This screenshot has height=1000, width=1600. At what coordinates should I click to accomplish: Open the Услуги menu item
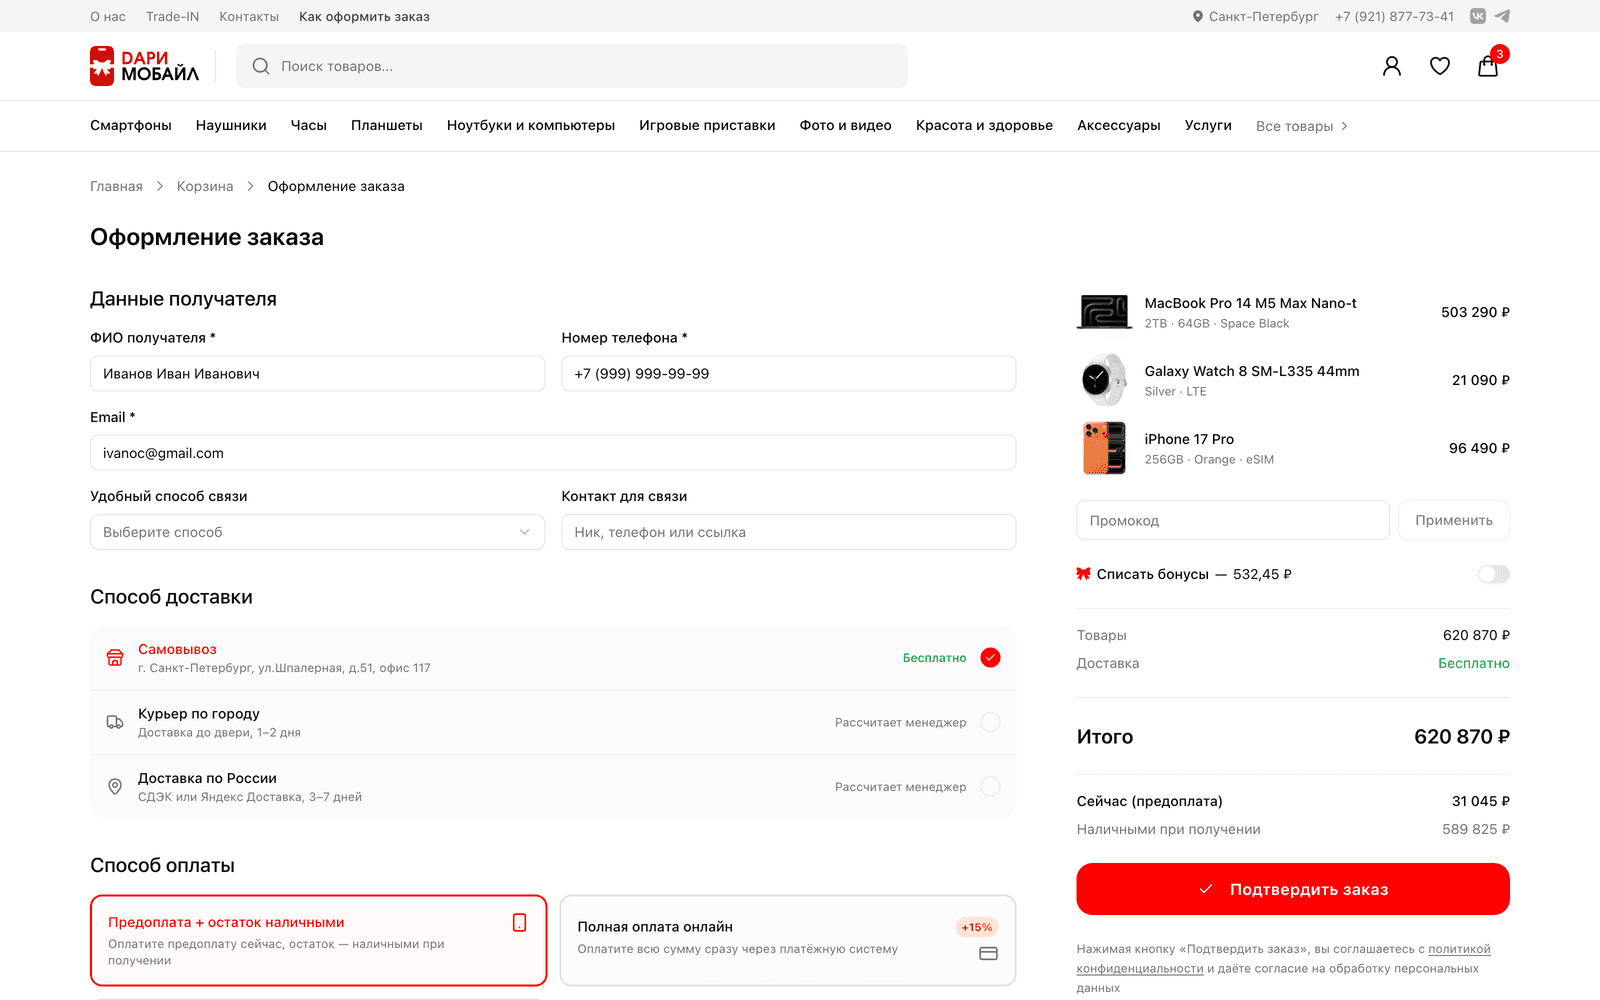1208,126
